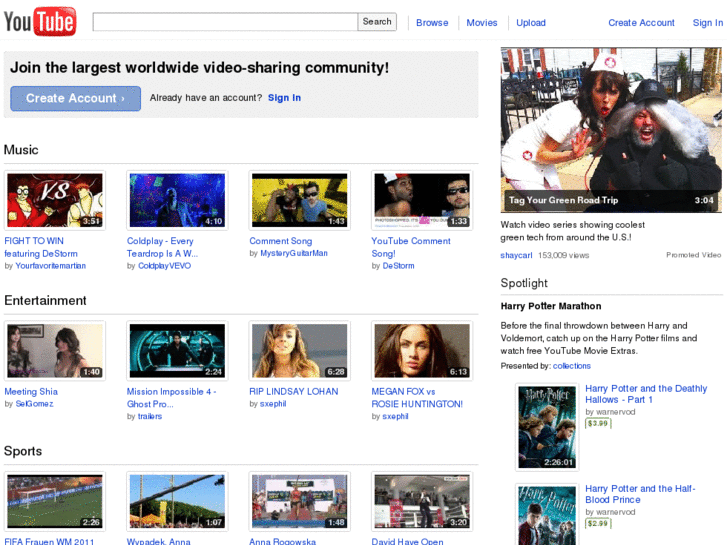Click Harry Potter Marathon heading
This screenshot has height=545, width=727.
pyautogui.click(x=551, y=306)
